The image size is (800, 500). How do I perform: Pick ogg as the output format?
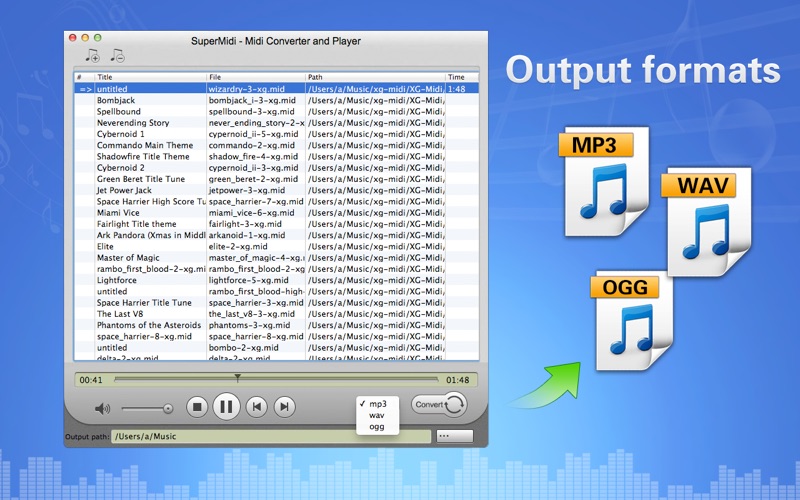click(x=377, y=426)
